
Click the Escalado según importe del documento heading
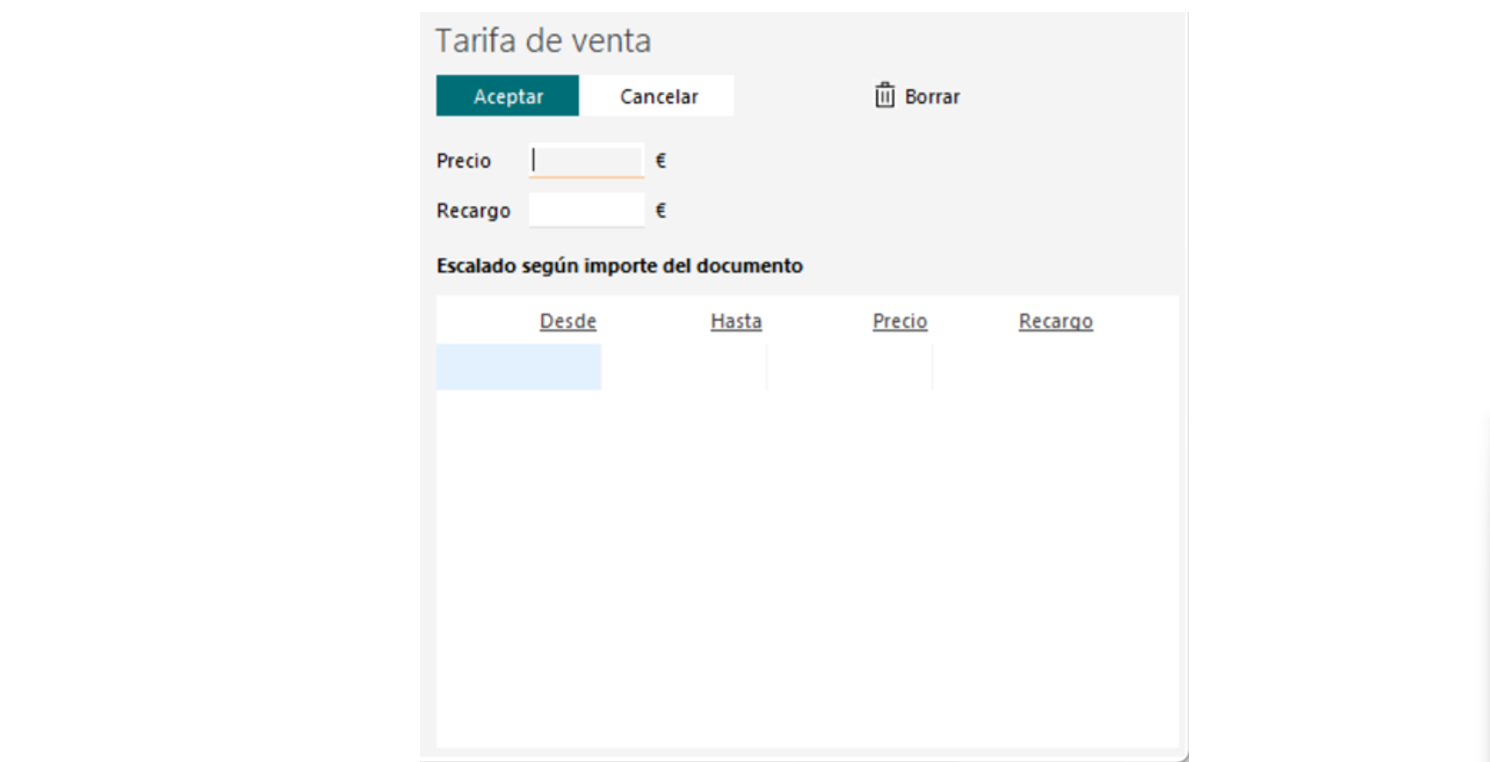pos(619,267)
